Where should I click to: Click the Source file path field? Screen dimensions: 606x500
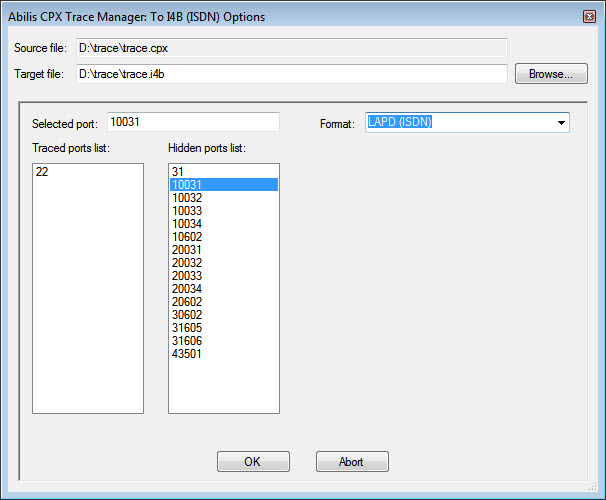coord(290,47)
